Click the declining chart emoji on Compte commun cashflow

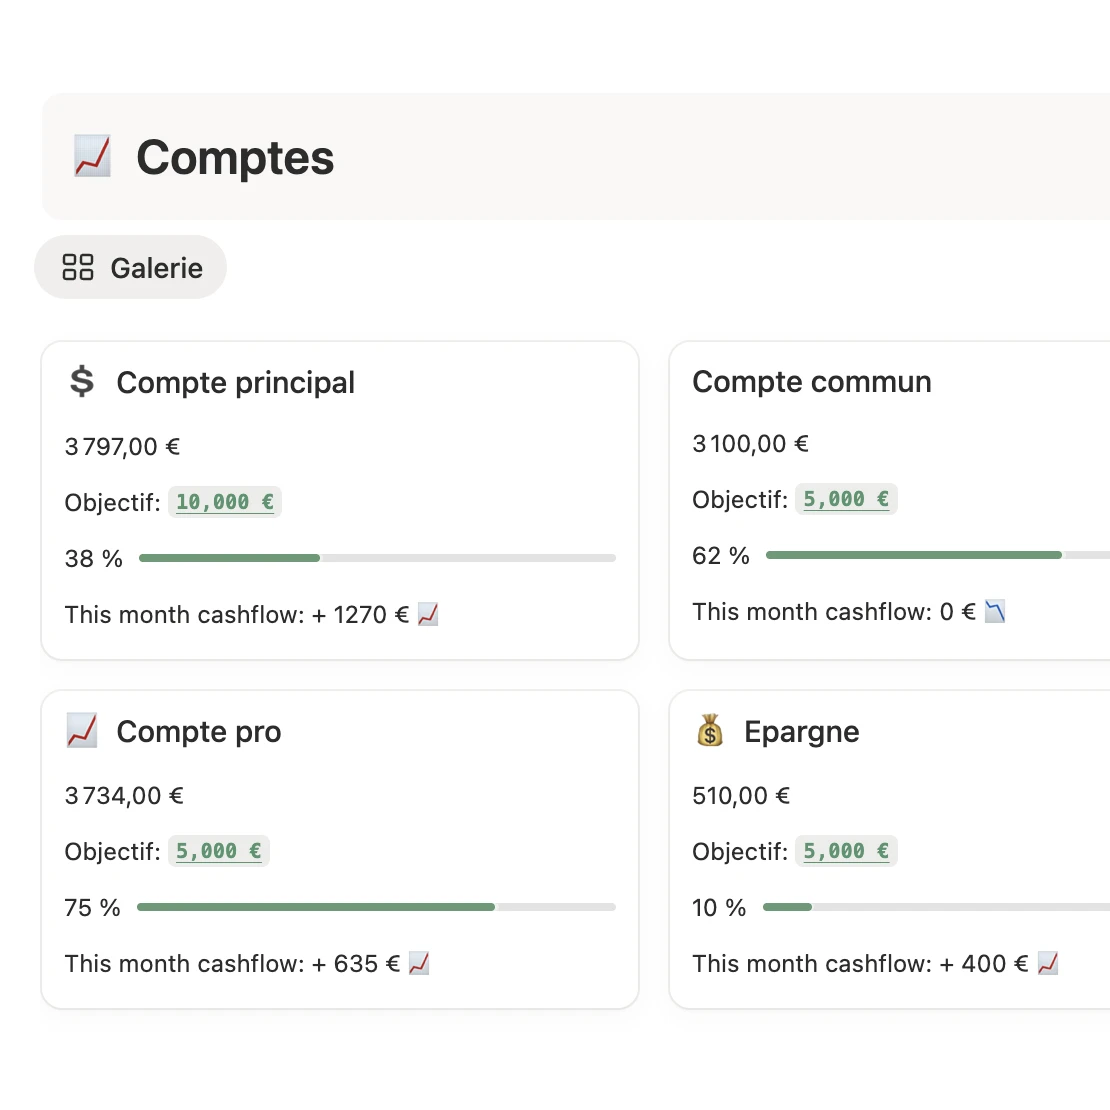pos(994,611)
